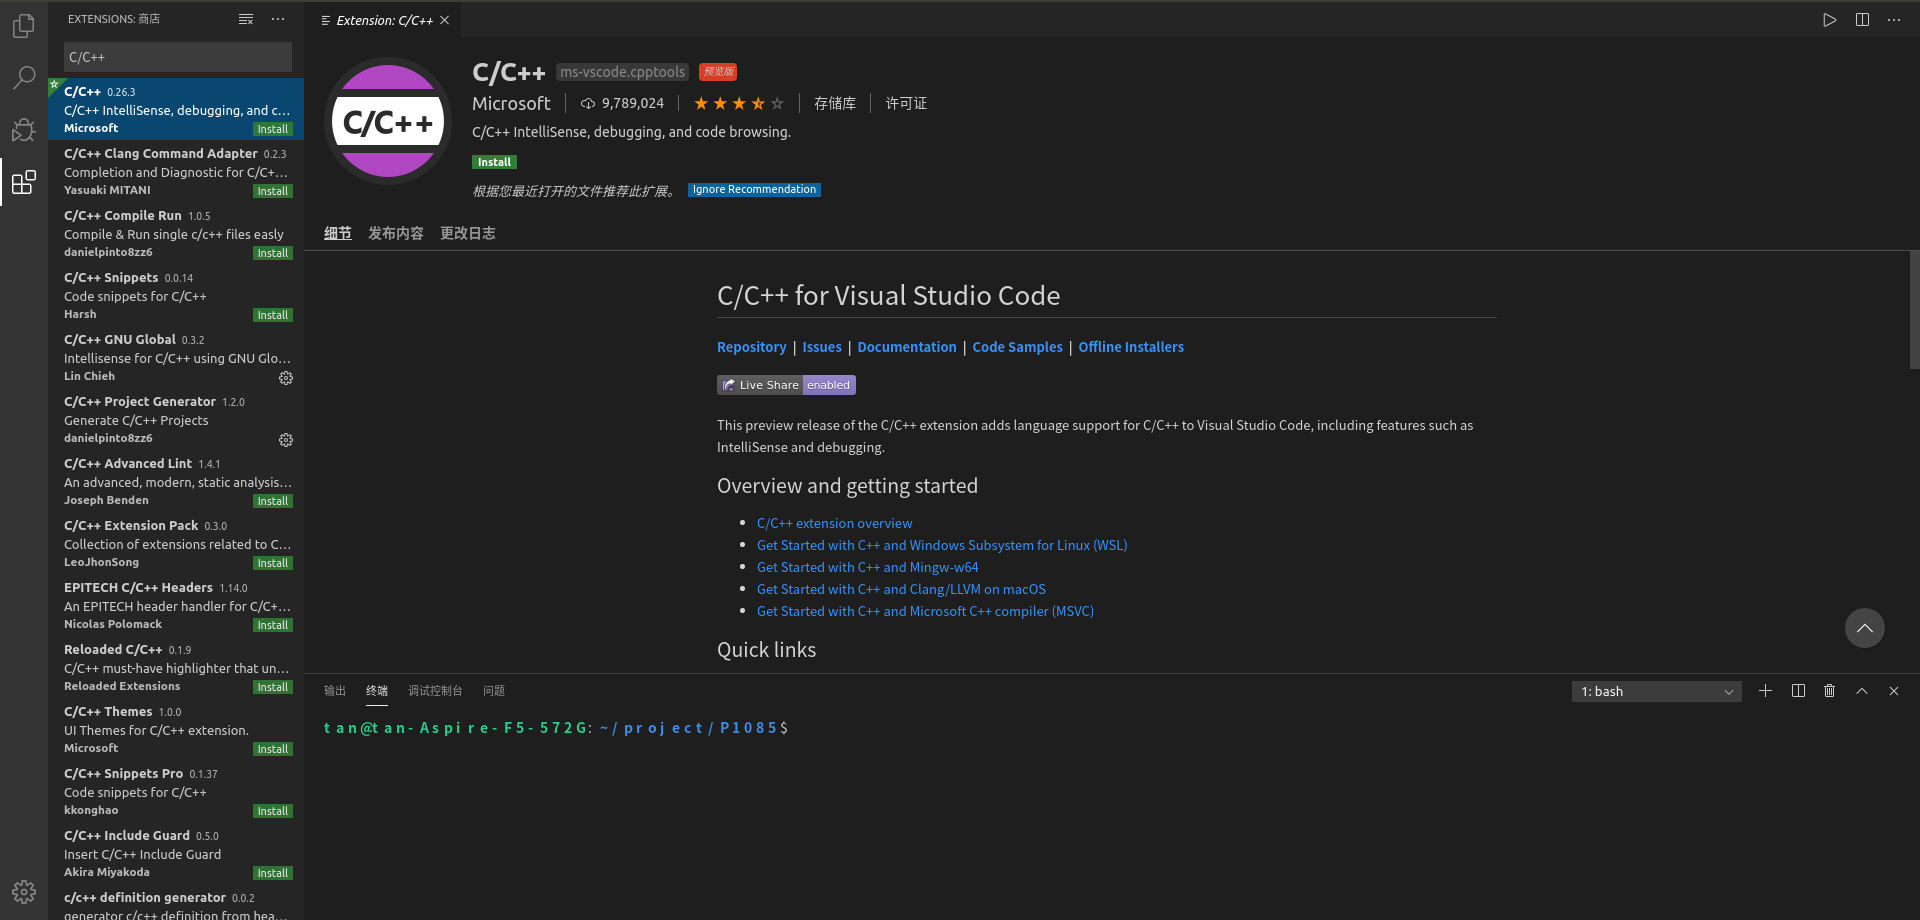Split the editor using the split icon
The image size is (1920, 920).
coord(1862,19)
